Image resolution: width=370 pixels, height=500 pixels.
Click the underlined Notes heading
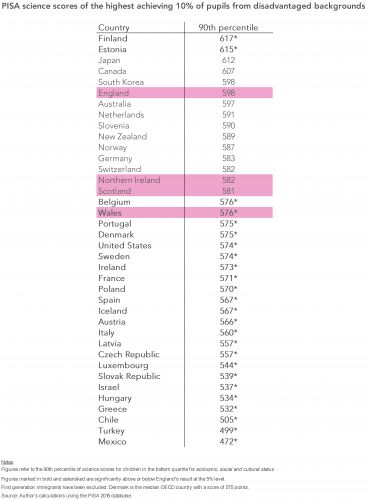[x=7, y=462]
